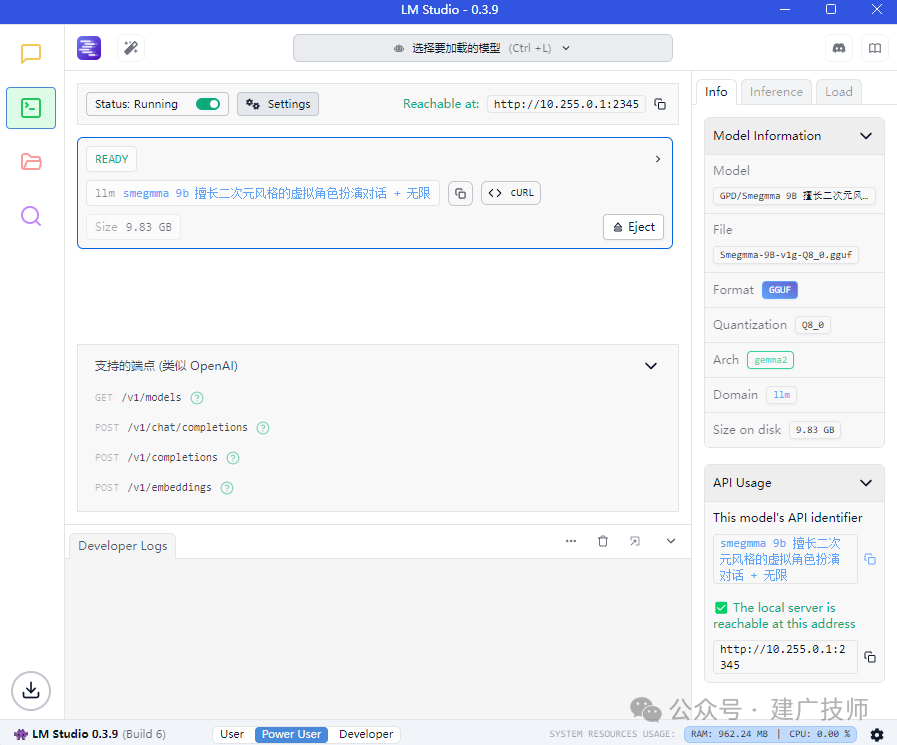Click the RAM and CPU usage indicator
Screen dimensions: 897x745
[771, 734]
